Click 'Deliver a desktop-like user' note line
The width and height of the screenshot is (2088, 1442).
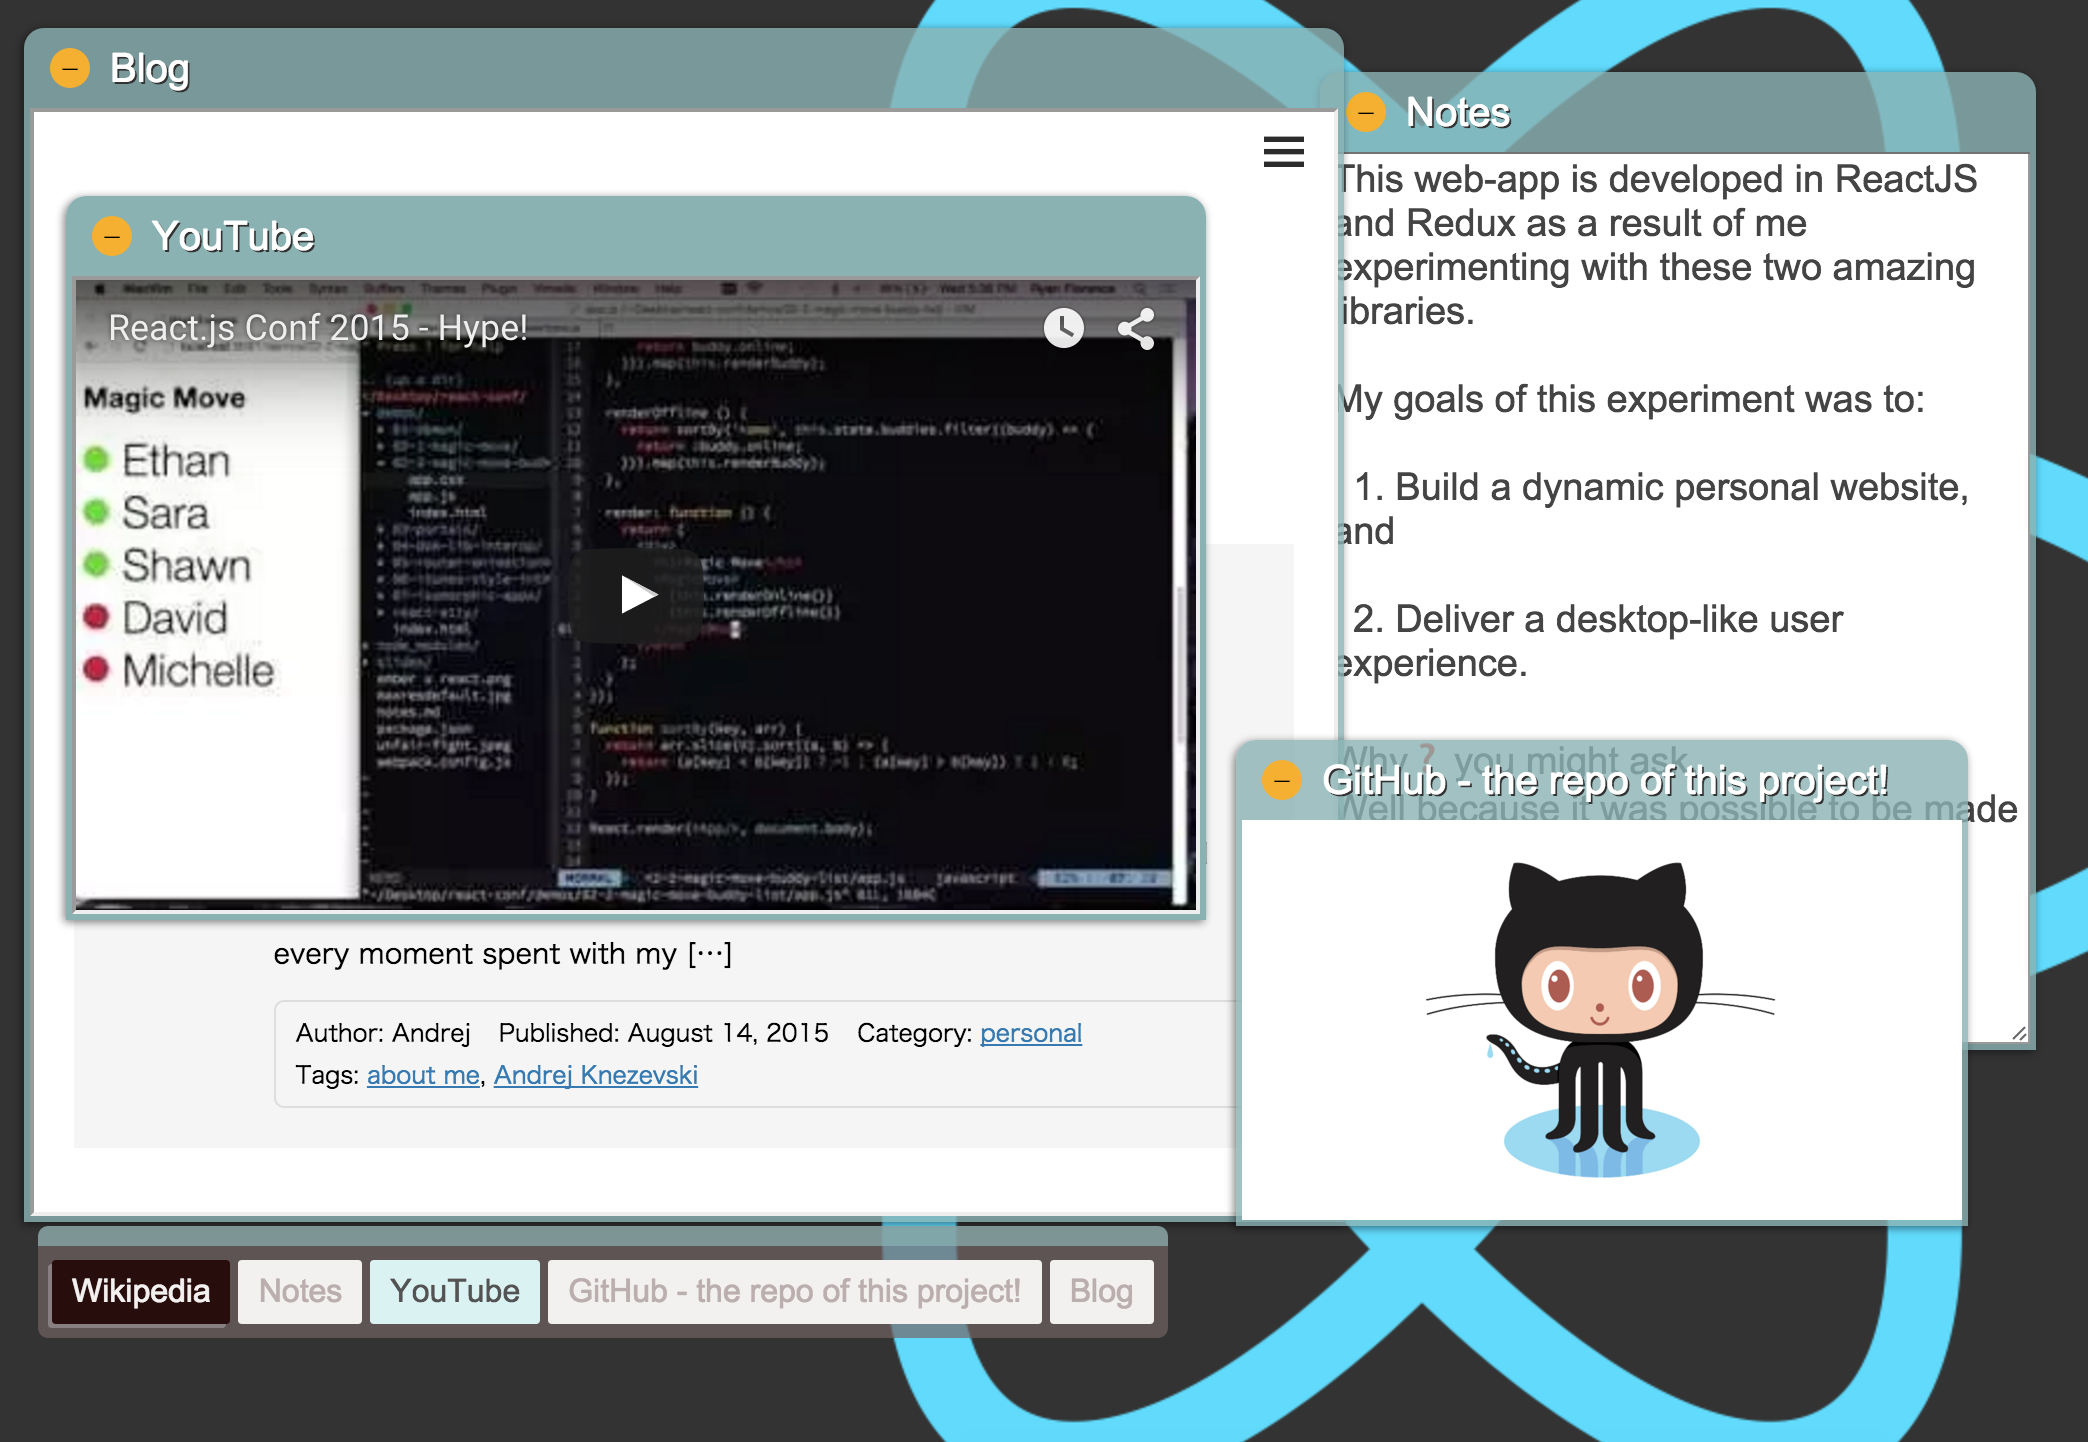[1598, 619]
